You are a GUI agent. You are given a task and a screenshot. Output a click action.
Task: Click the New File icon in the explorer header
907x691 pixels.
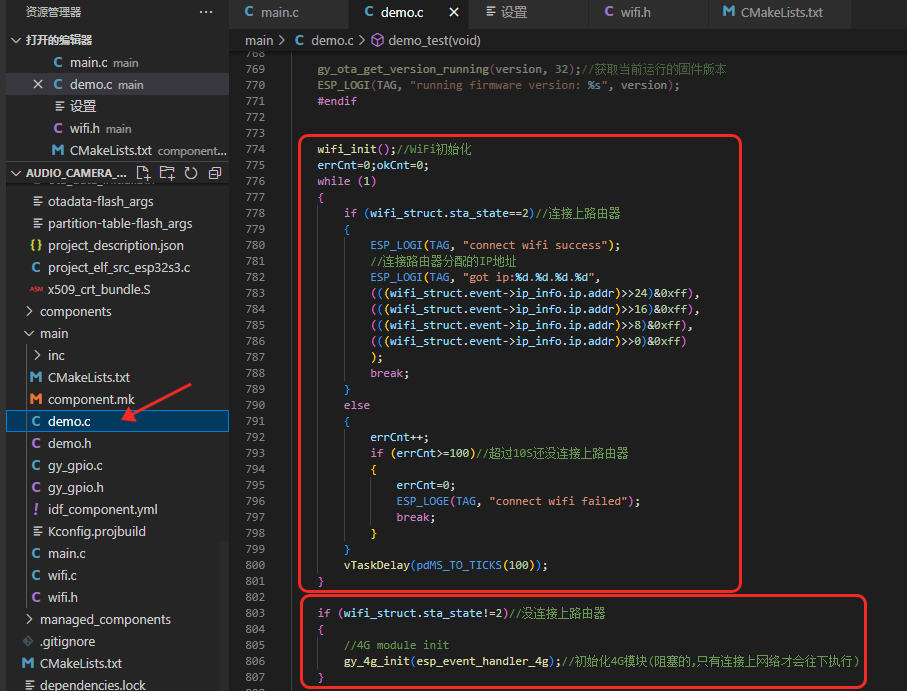(x=143, y=173)
